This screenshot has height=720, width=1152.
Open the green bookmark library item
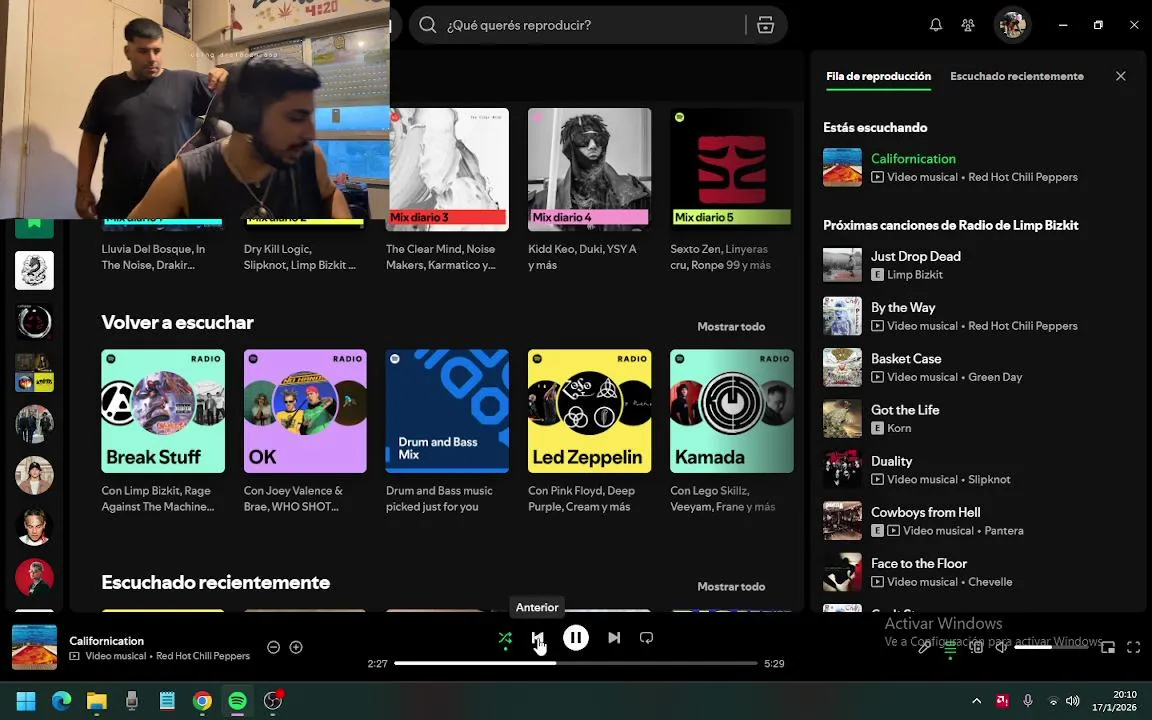point(35,228)
